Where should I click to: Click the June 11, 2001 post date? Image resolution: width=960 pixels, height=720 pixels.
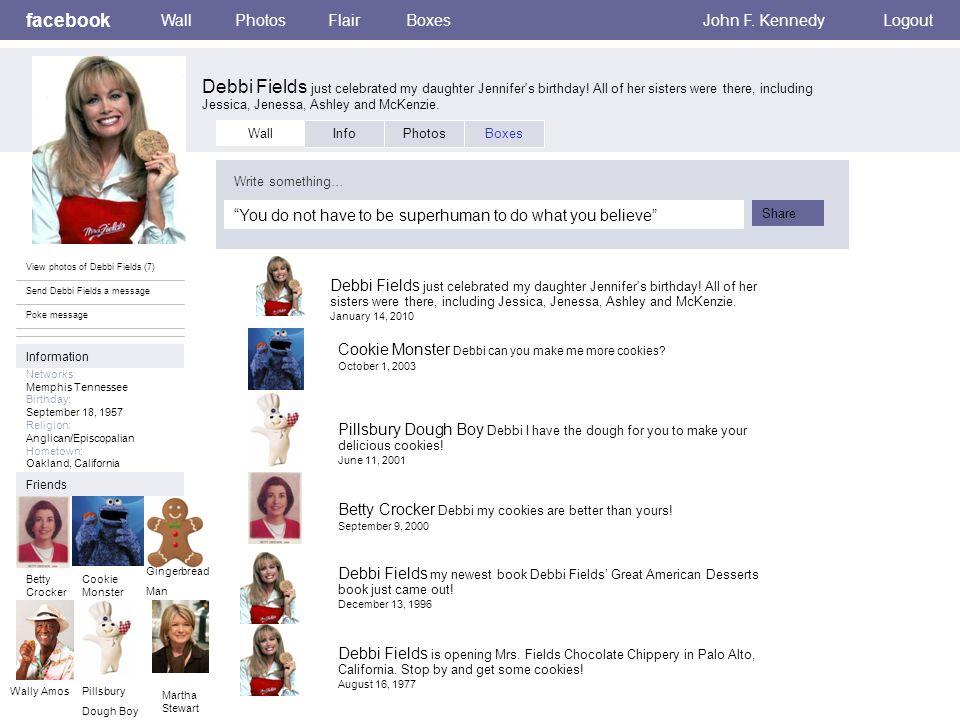click(372, 460)
